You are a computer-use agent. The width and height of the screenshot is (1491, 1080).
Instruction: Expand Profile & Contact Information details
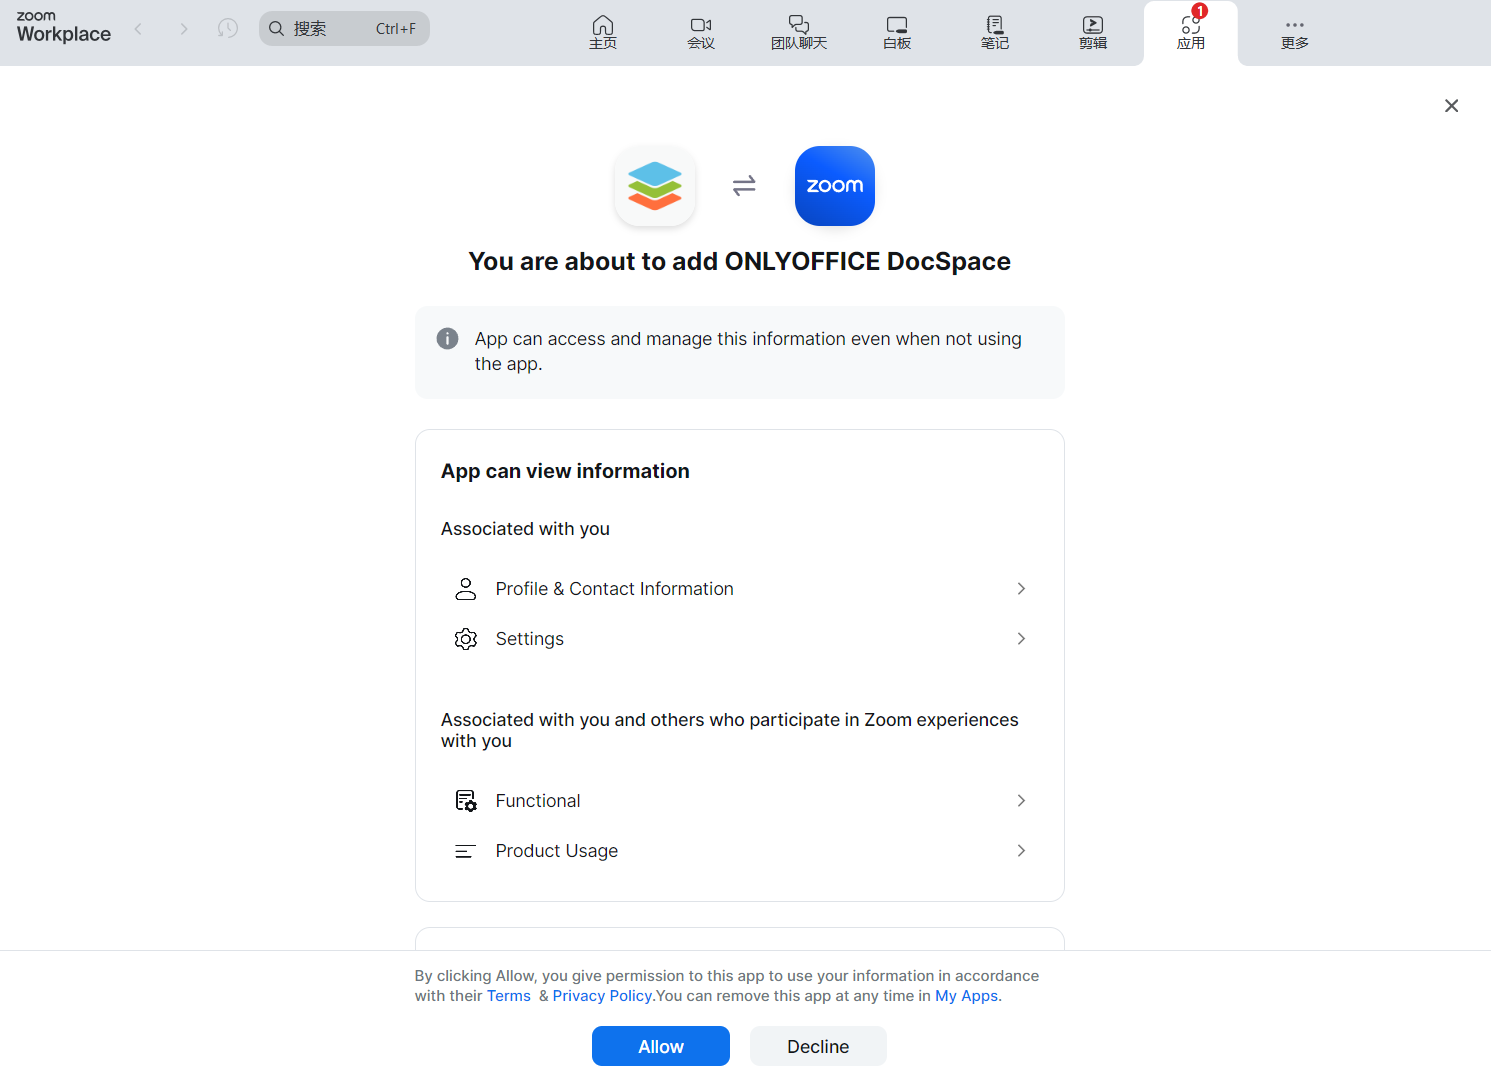(x=1021, y=588)
